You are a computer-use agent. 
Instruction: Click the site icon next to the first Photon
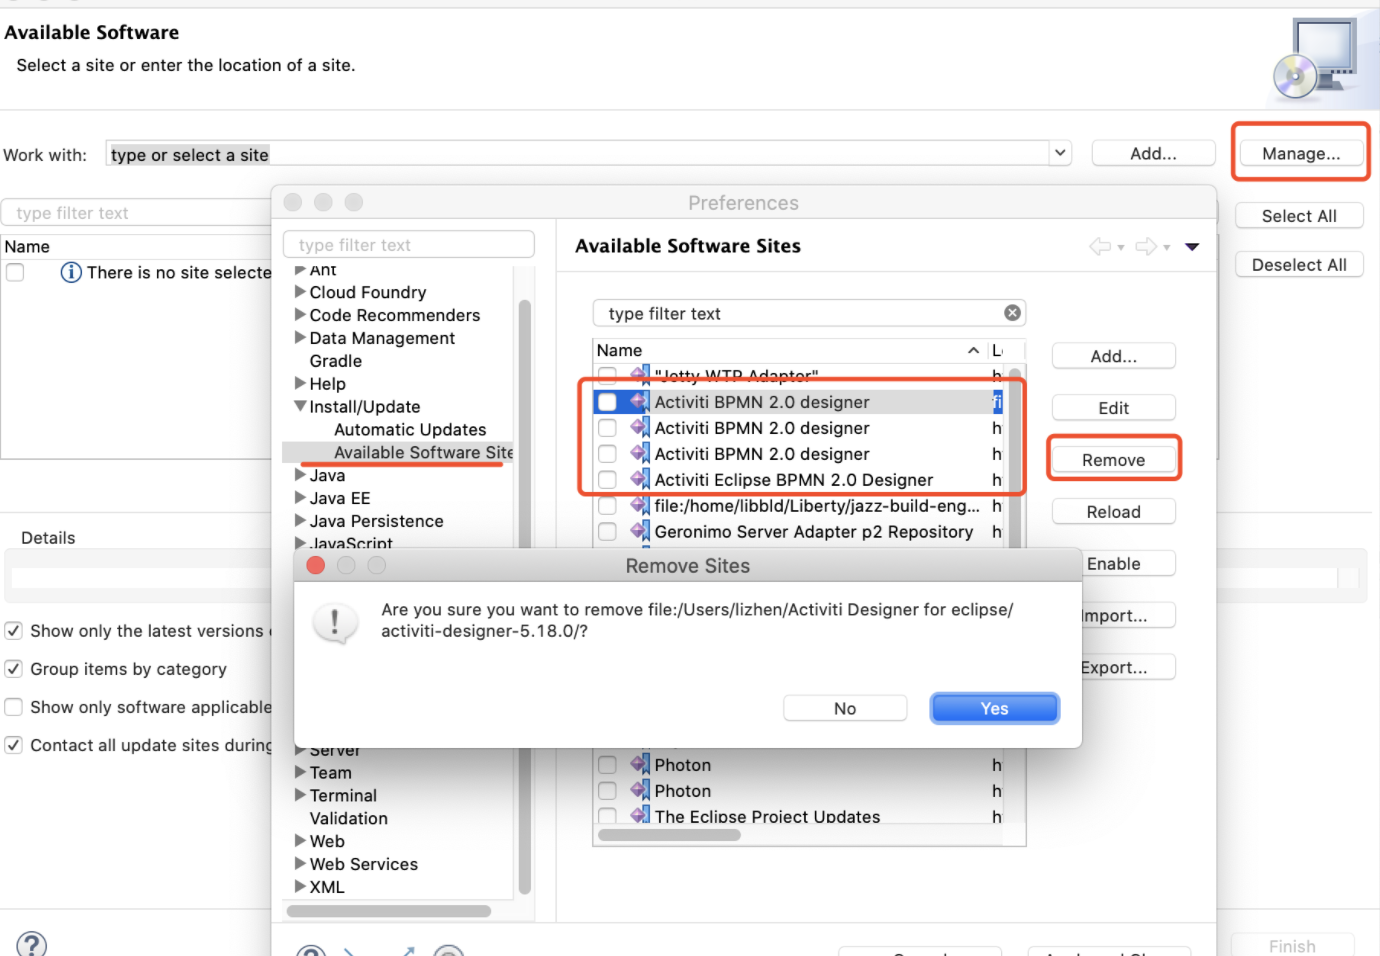640,764
